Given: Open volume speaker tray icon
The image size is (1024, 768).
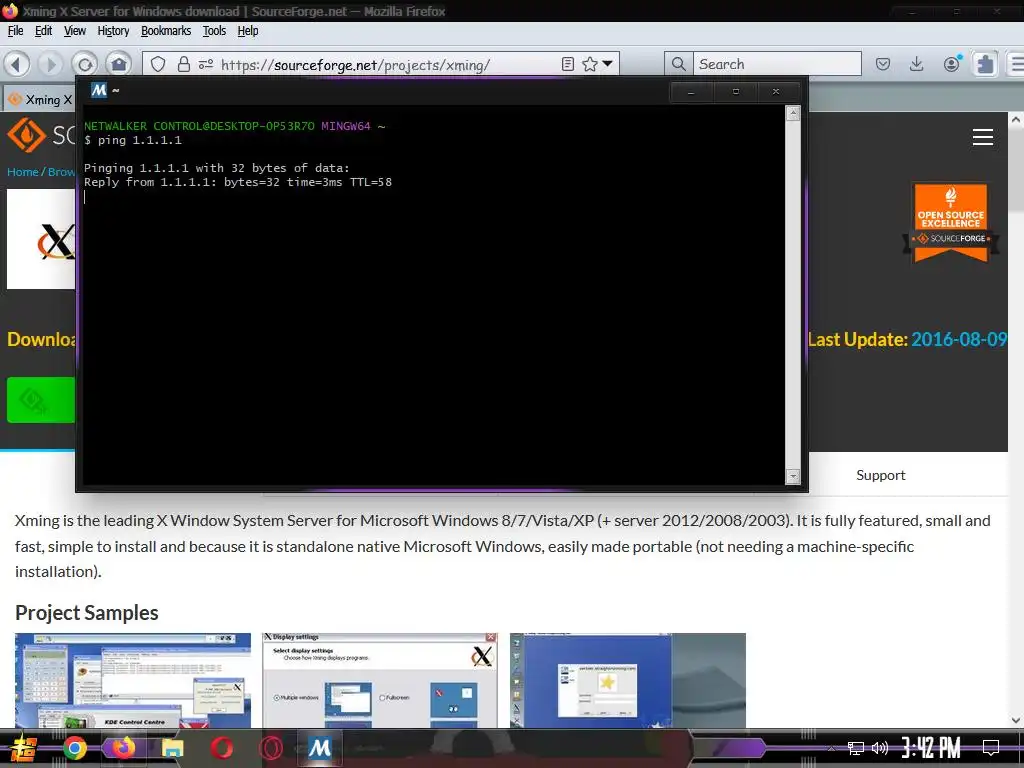Looking at the screenshot, I should 880,748.
